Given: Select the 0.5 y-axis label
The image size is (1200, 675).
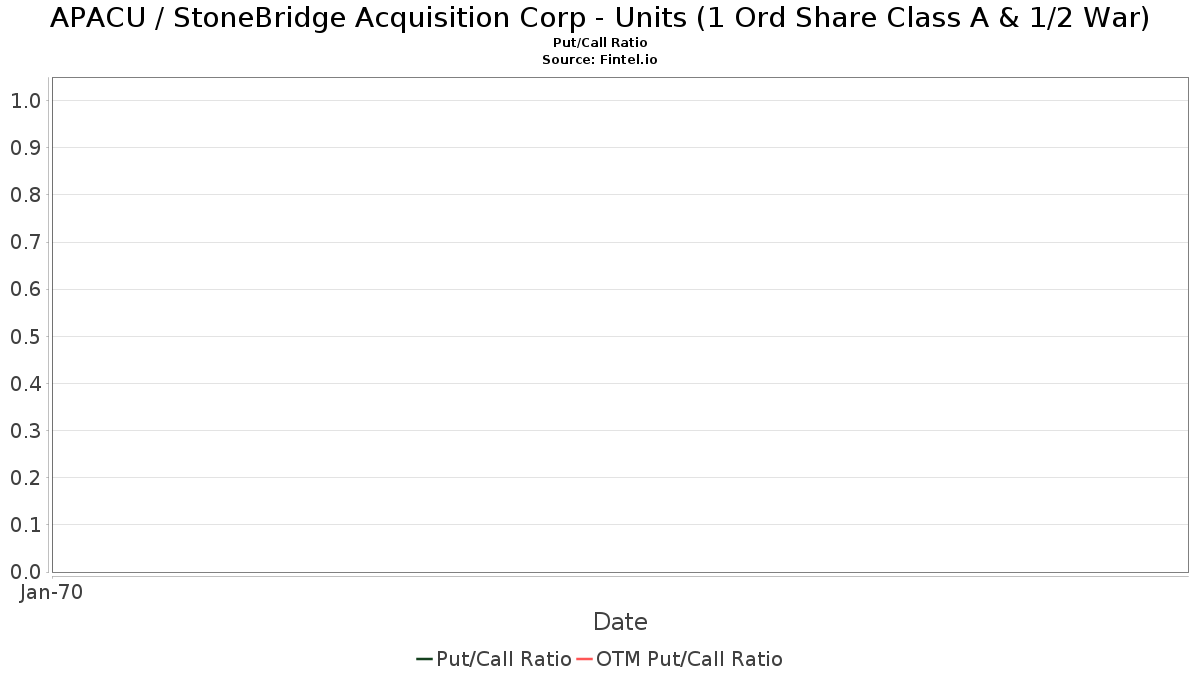Looking at the screenshot, I should click(25, 336).
